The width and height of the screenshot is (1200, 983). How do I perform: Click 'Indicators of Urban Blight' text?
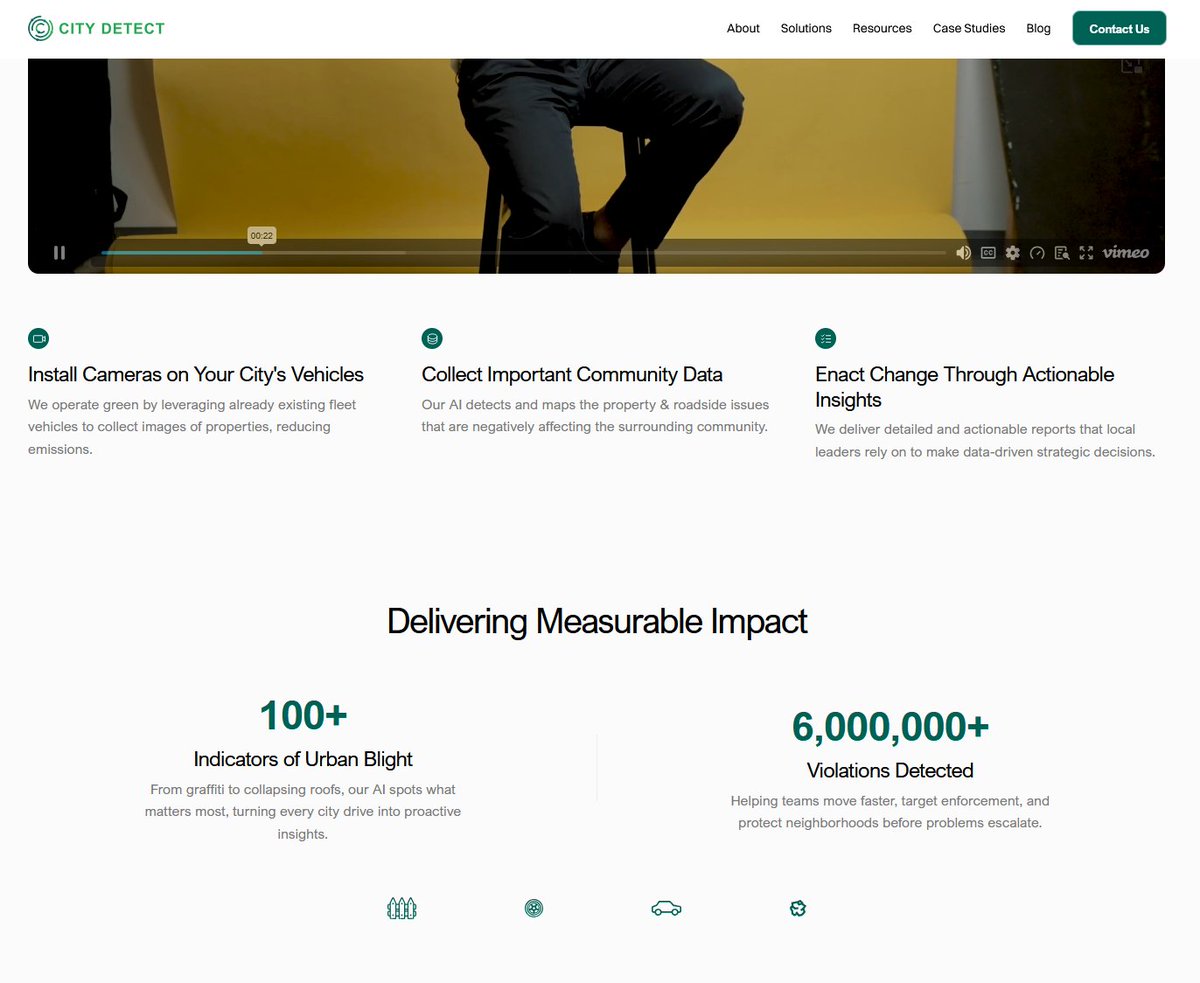coord(303,759)
